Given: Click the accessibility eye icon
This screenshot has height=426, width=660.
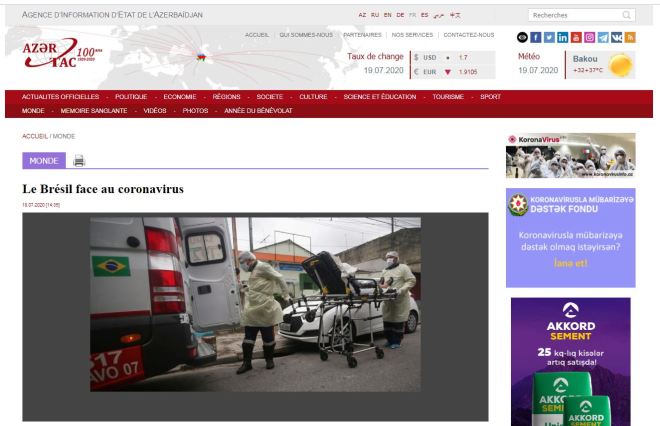Looking at the screenshot, I should [x=522, y=37].
